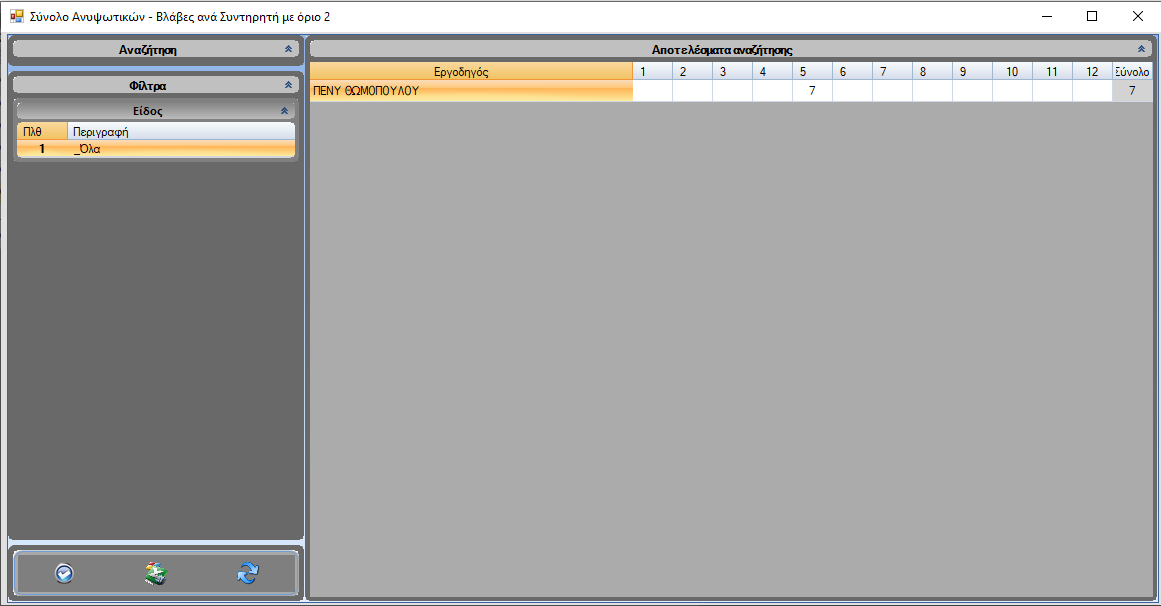Click the Περιγραφή column header
The image size is (1161, 606).
[180, 131]
